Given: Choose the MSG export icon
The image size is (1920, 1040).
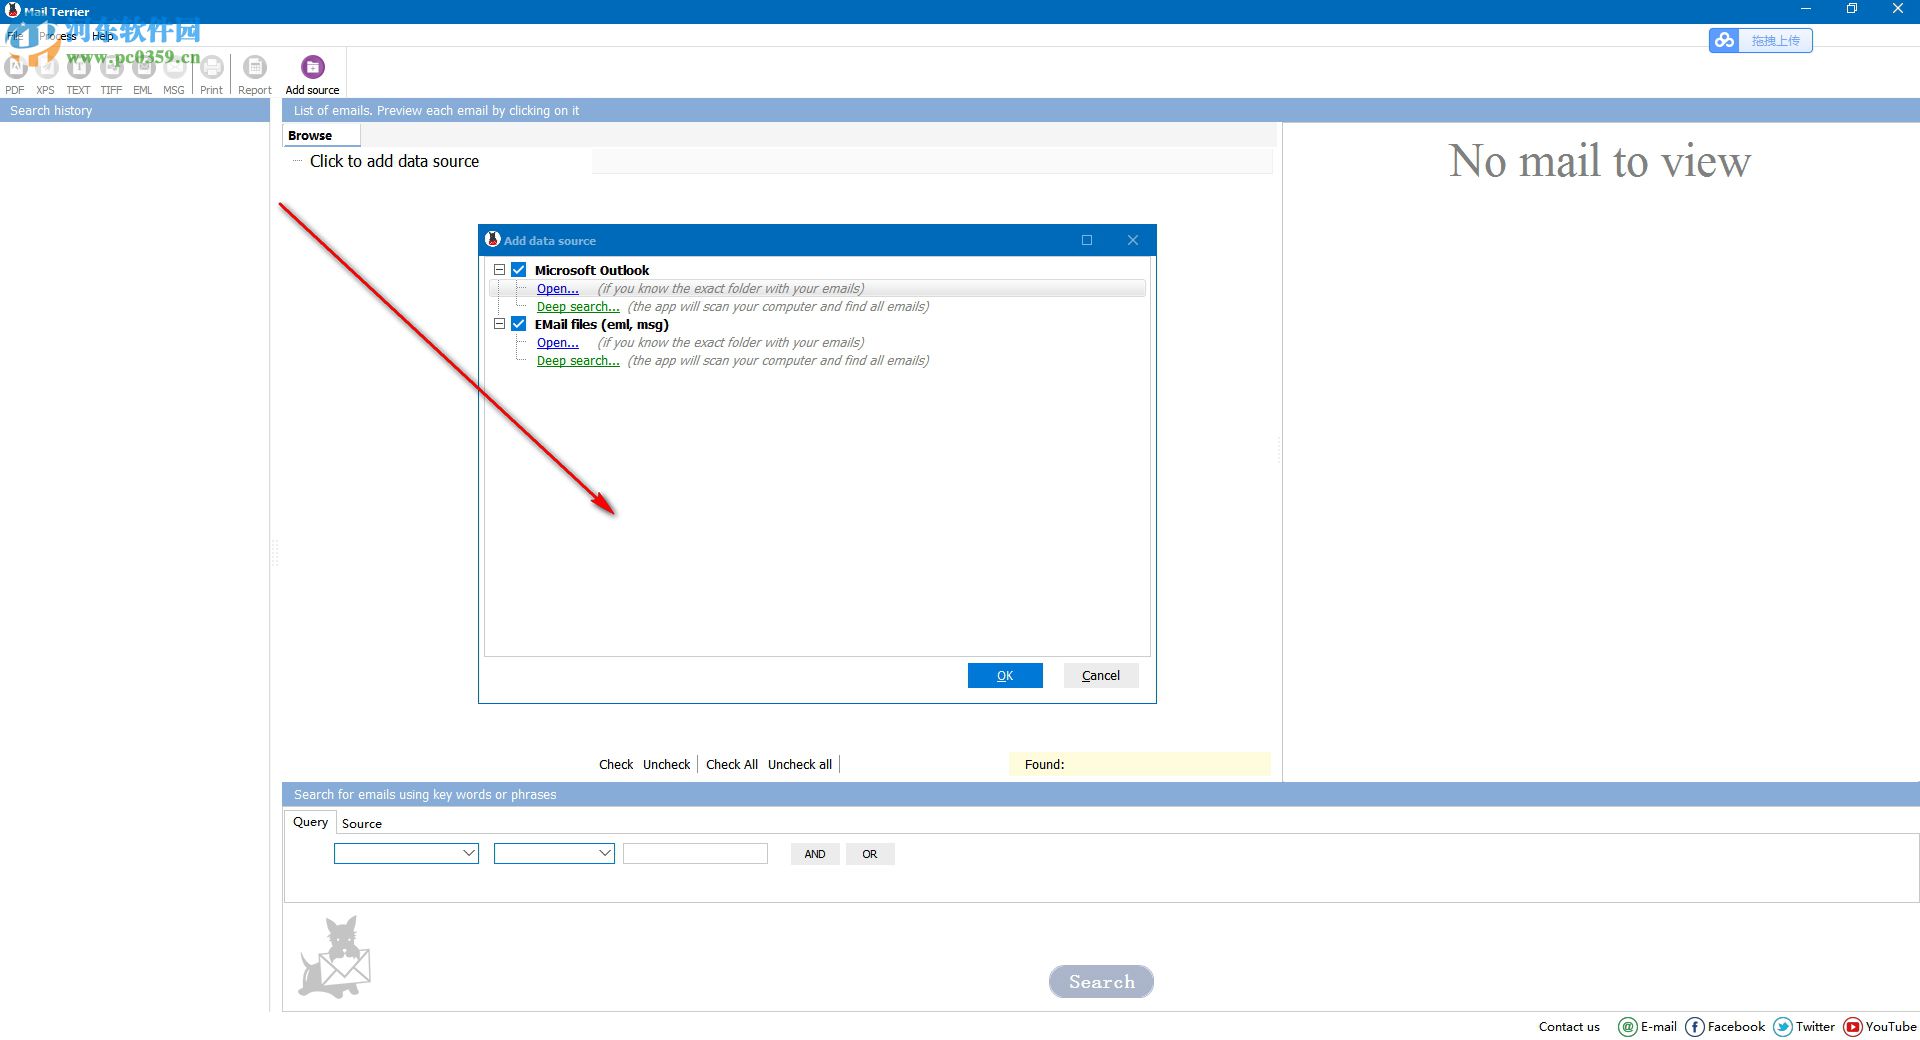Looking at the screenshot, I should (174, 68).
